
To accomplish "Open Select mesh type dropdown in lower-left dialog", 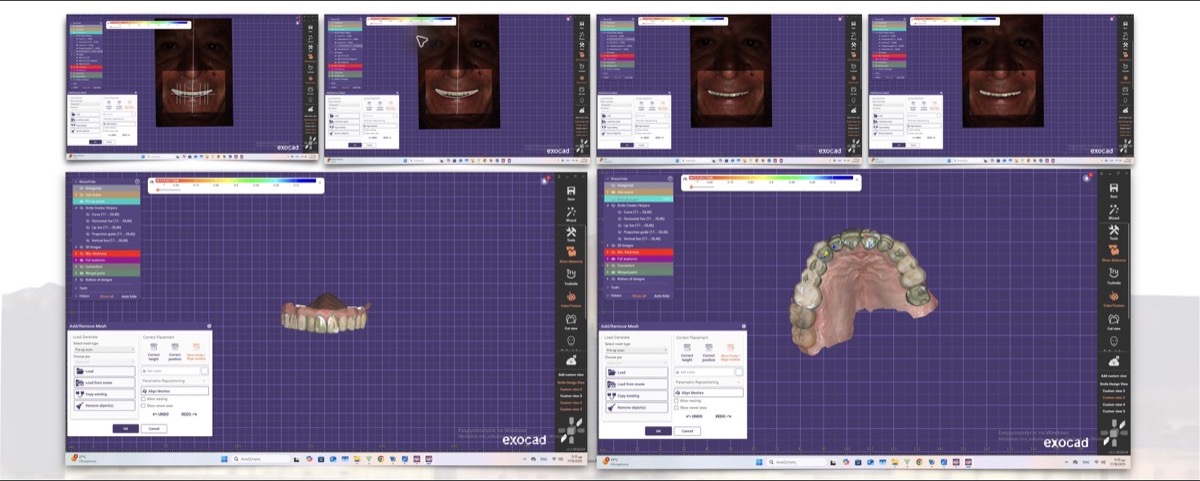I will (104, 350).
